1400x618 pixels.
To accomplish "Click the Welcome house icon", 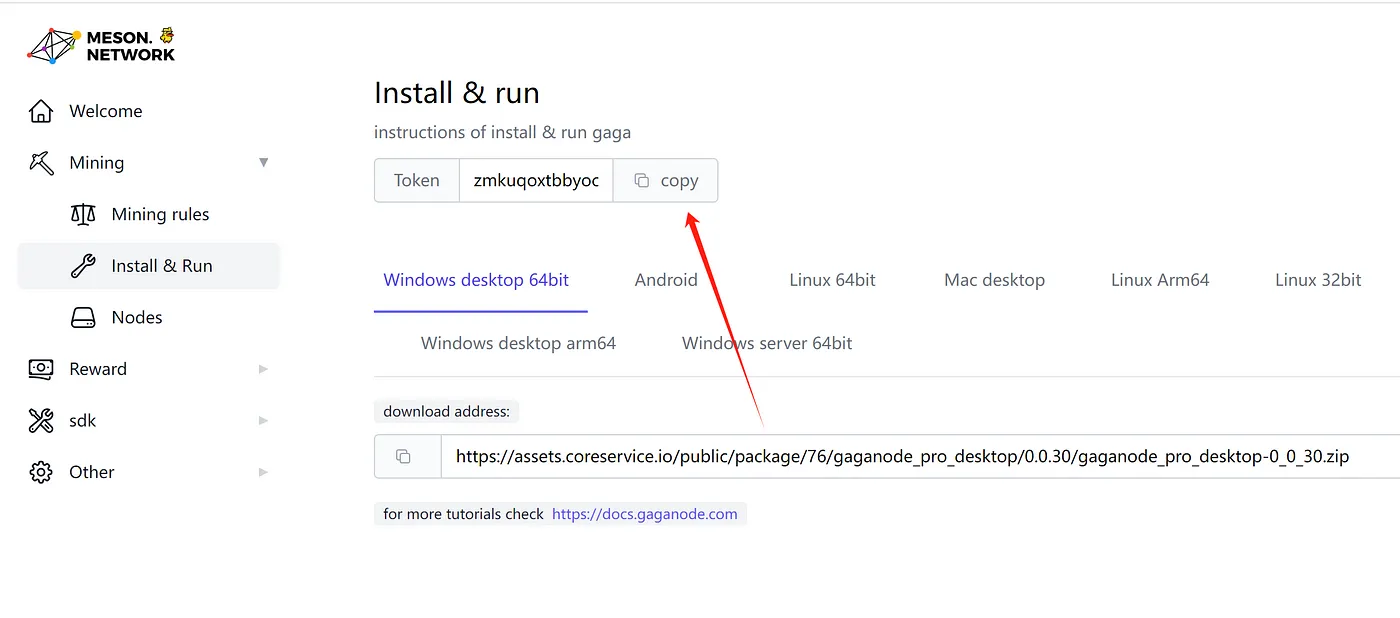I will [41, 111].
